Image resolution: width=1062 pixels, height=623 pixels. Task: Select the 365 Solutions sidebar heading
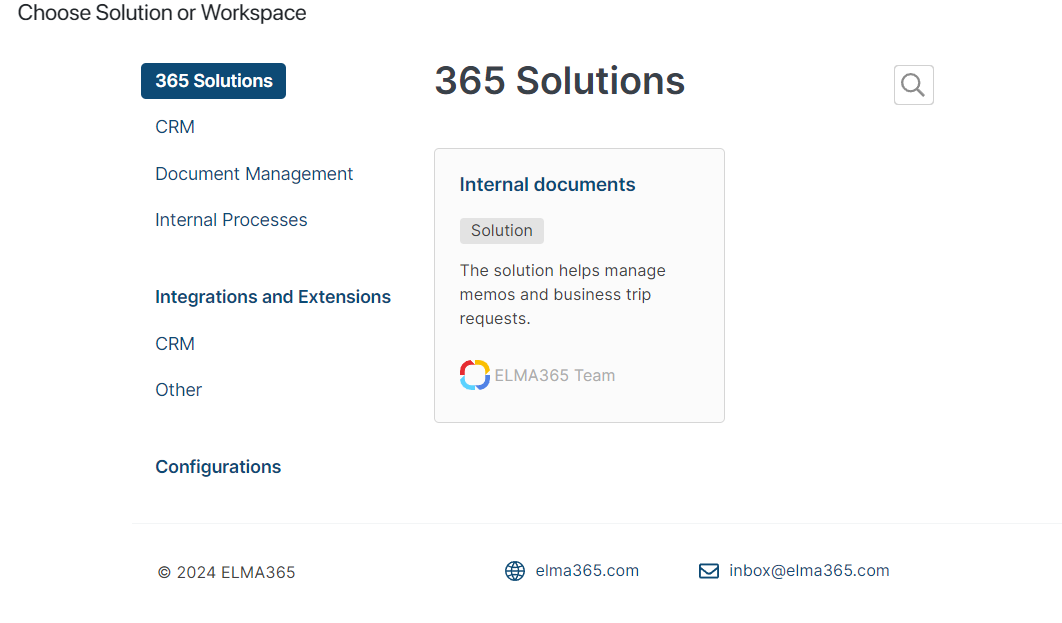coord(213,81)
